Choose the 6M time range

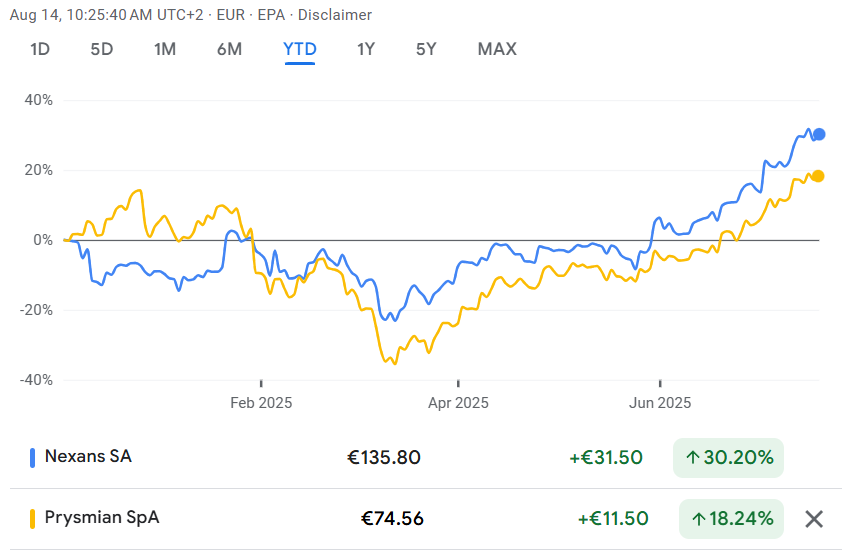[x=229, y=49]
